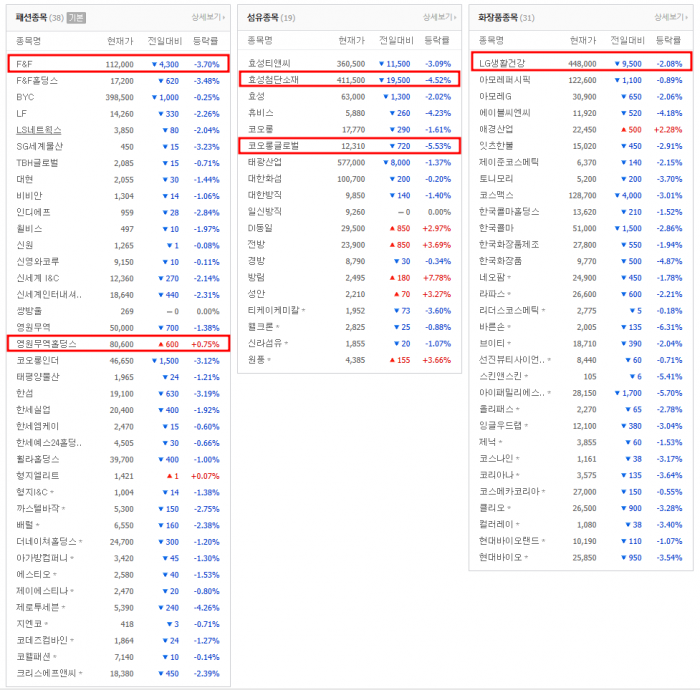Open the 애경산업 stock link

coord(496,129)
